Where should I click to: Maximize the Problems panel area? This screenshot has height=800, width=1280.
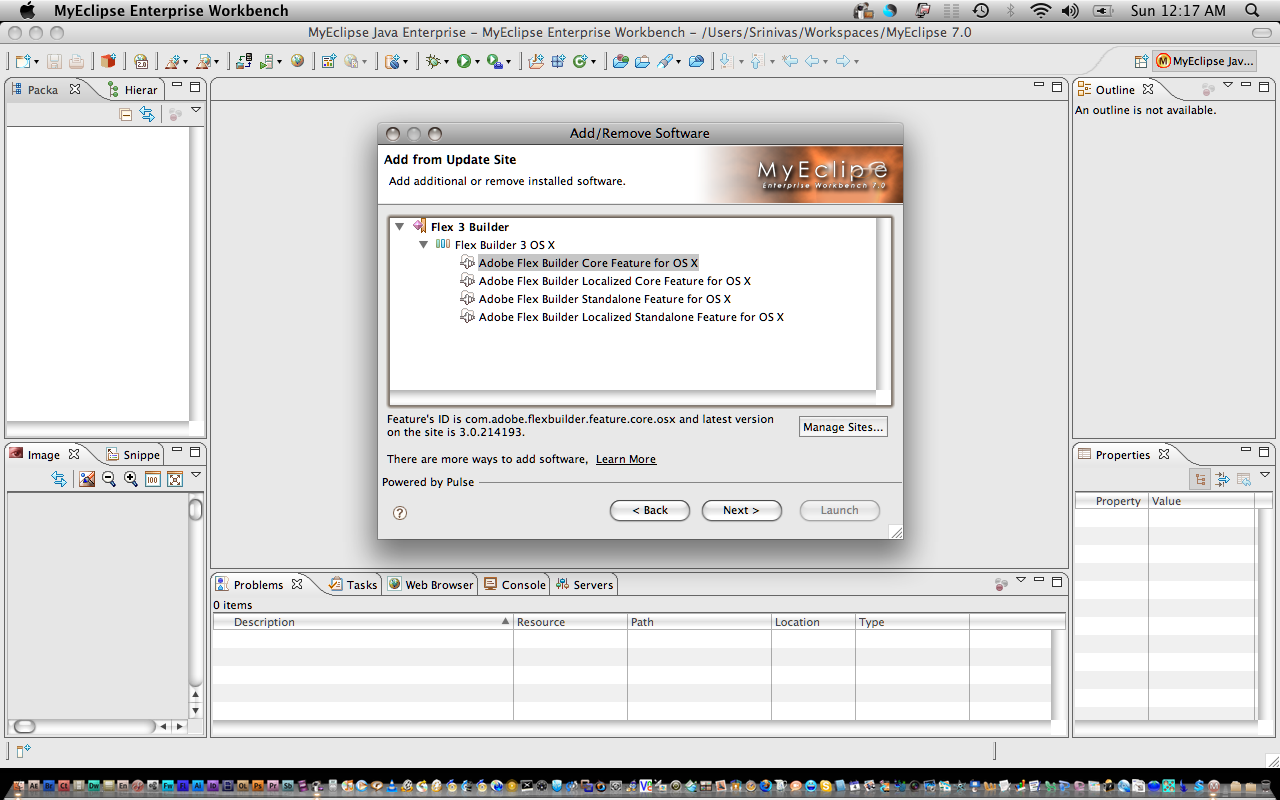(x=1057, y=580)
